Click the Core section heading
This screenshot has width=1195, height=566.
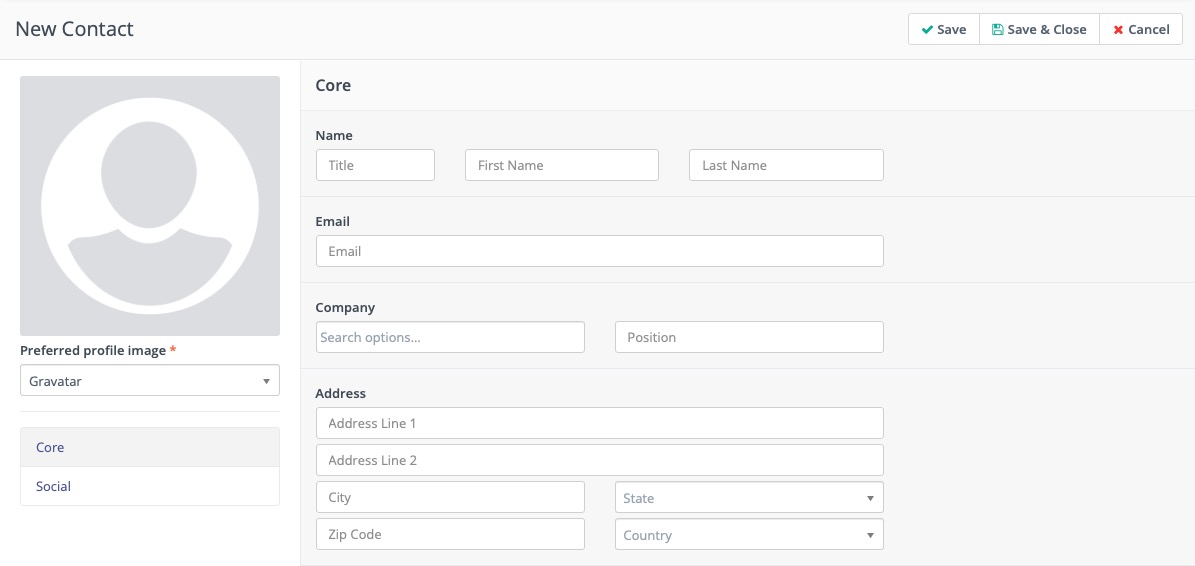[333, 85]
